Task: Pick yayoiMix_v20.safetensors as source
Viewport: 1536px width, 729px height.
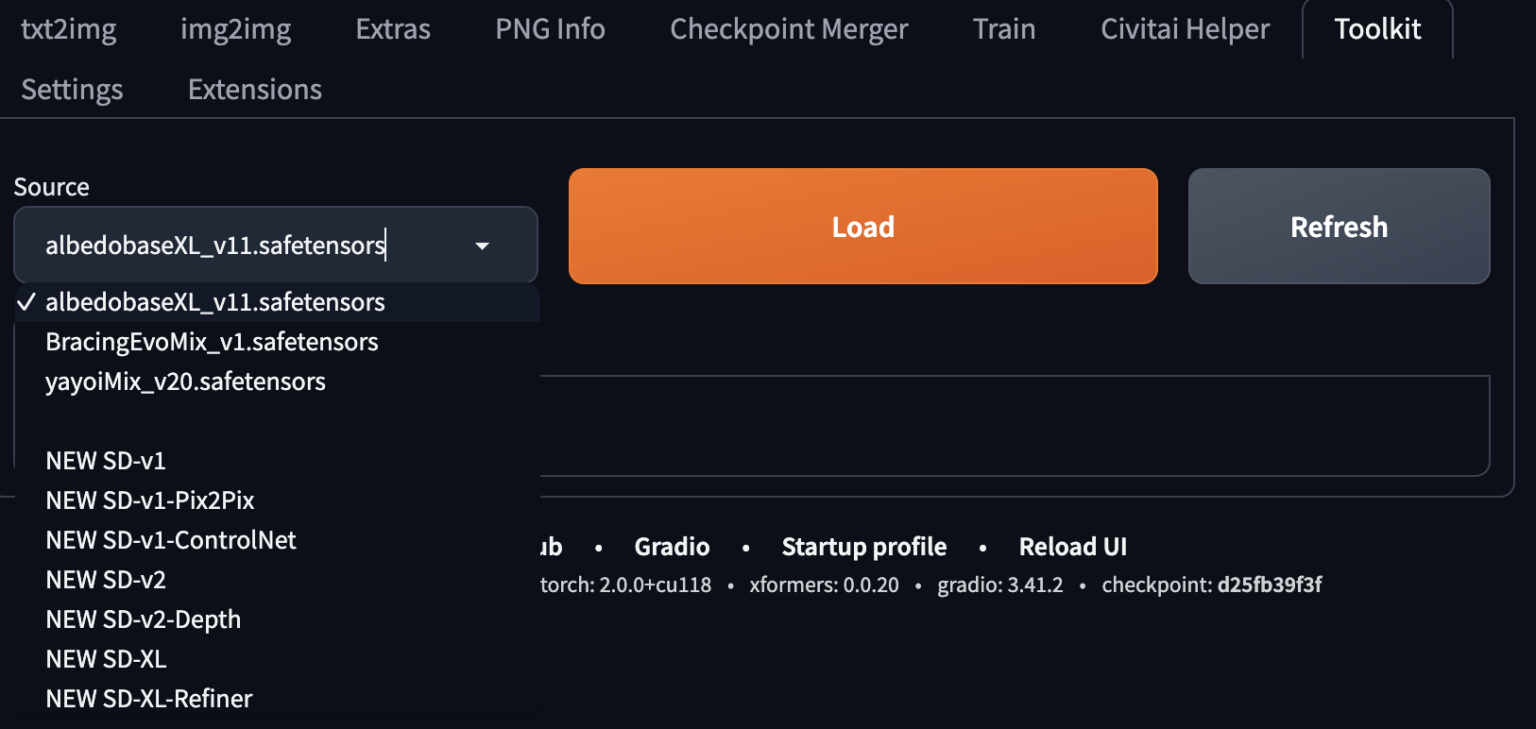Action: click(185, 382)
